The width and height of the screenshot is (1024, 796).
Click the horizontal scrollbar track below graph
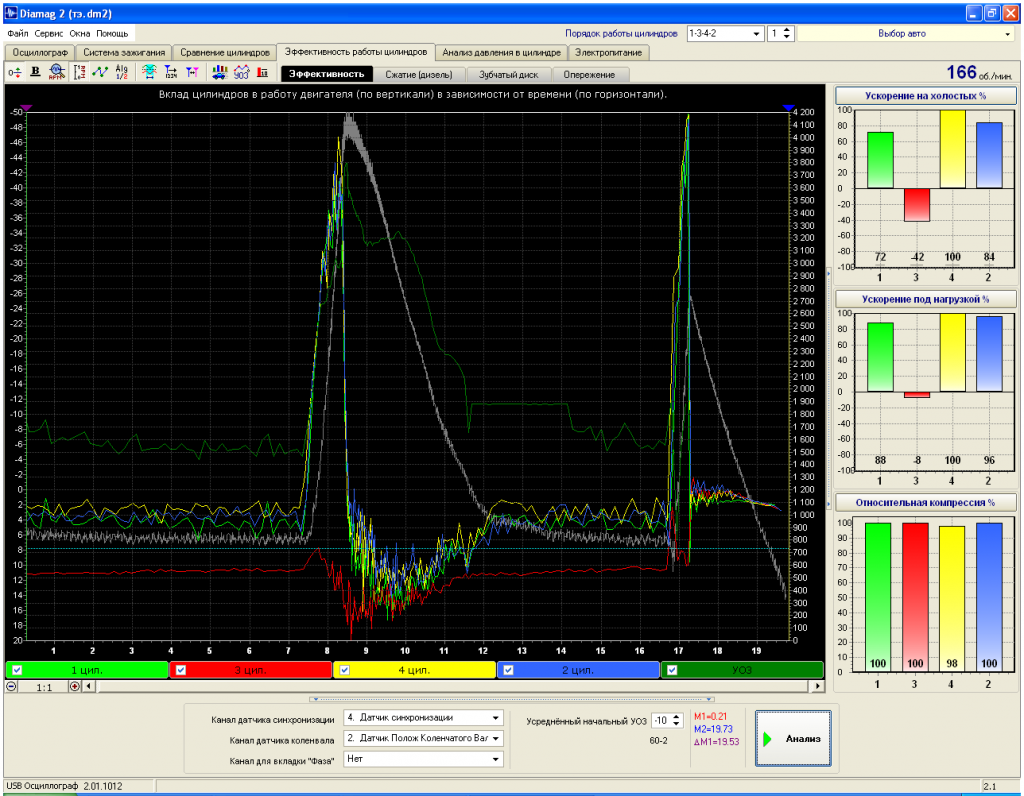click(x=453, y=686)
